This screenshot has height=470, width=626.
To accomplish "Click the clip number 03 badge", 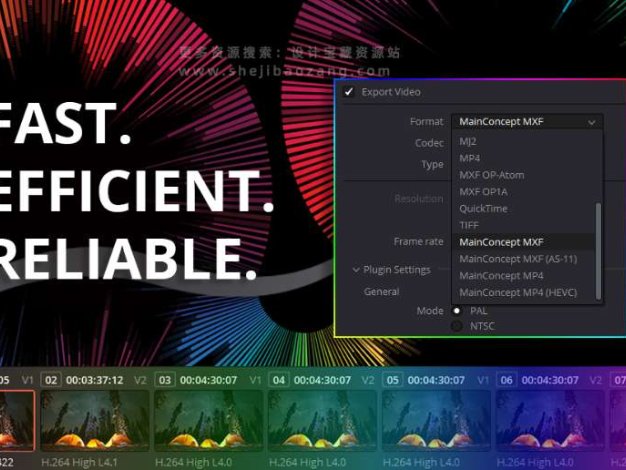I will [164, 380].
